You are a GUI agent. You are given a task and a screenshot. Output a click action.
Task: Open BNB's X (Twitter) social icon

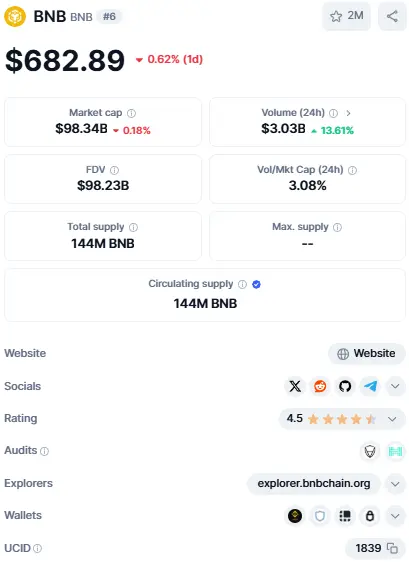295,386
